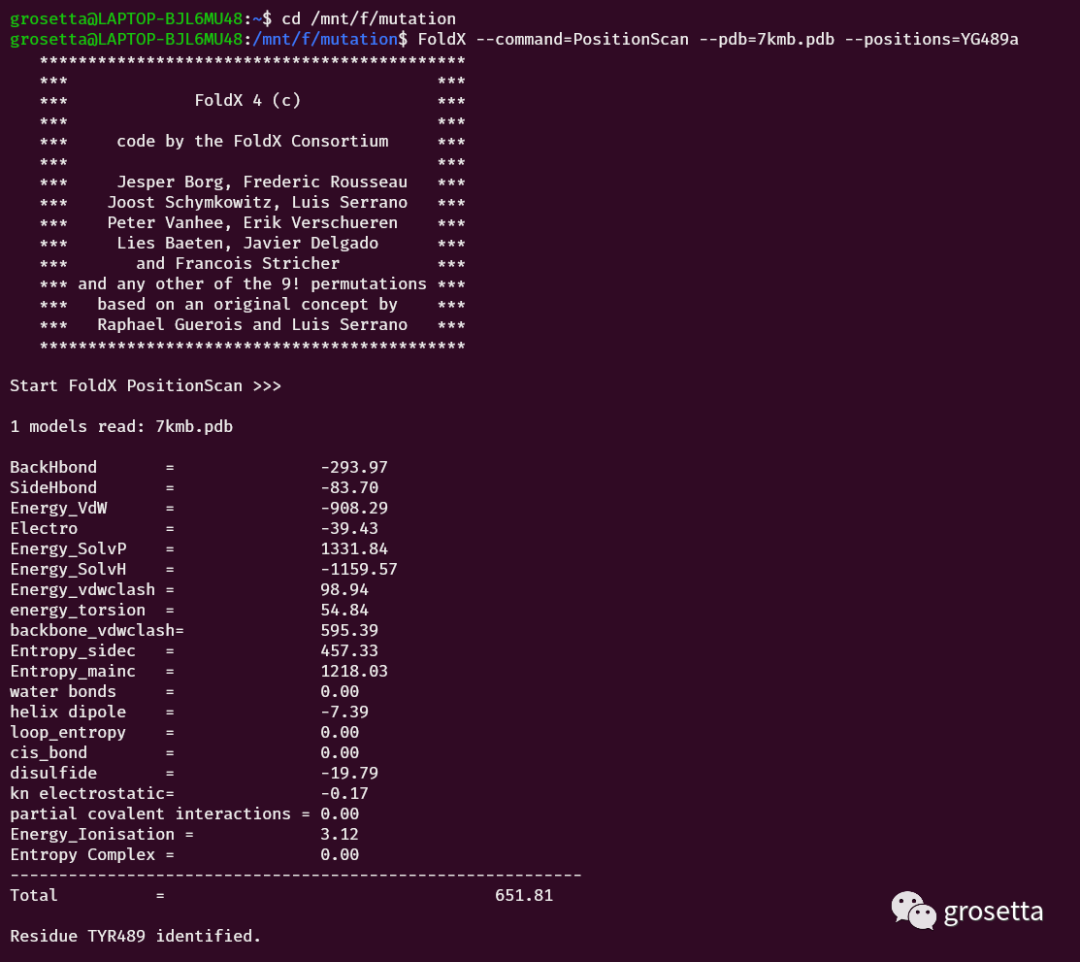Click the energy_torsion value 54.84
The height and width of the screenshot is (962, 1080).
pyautogui.click(x=344, y=610)
